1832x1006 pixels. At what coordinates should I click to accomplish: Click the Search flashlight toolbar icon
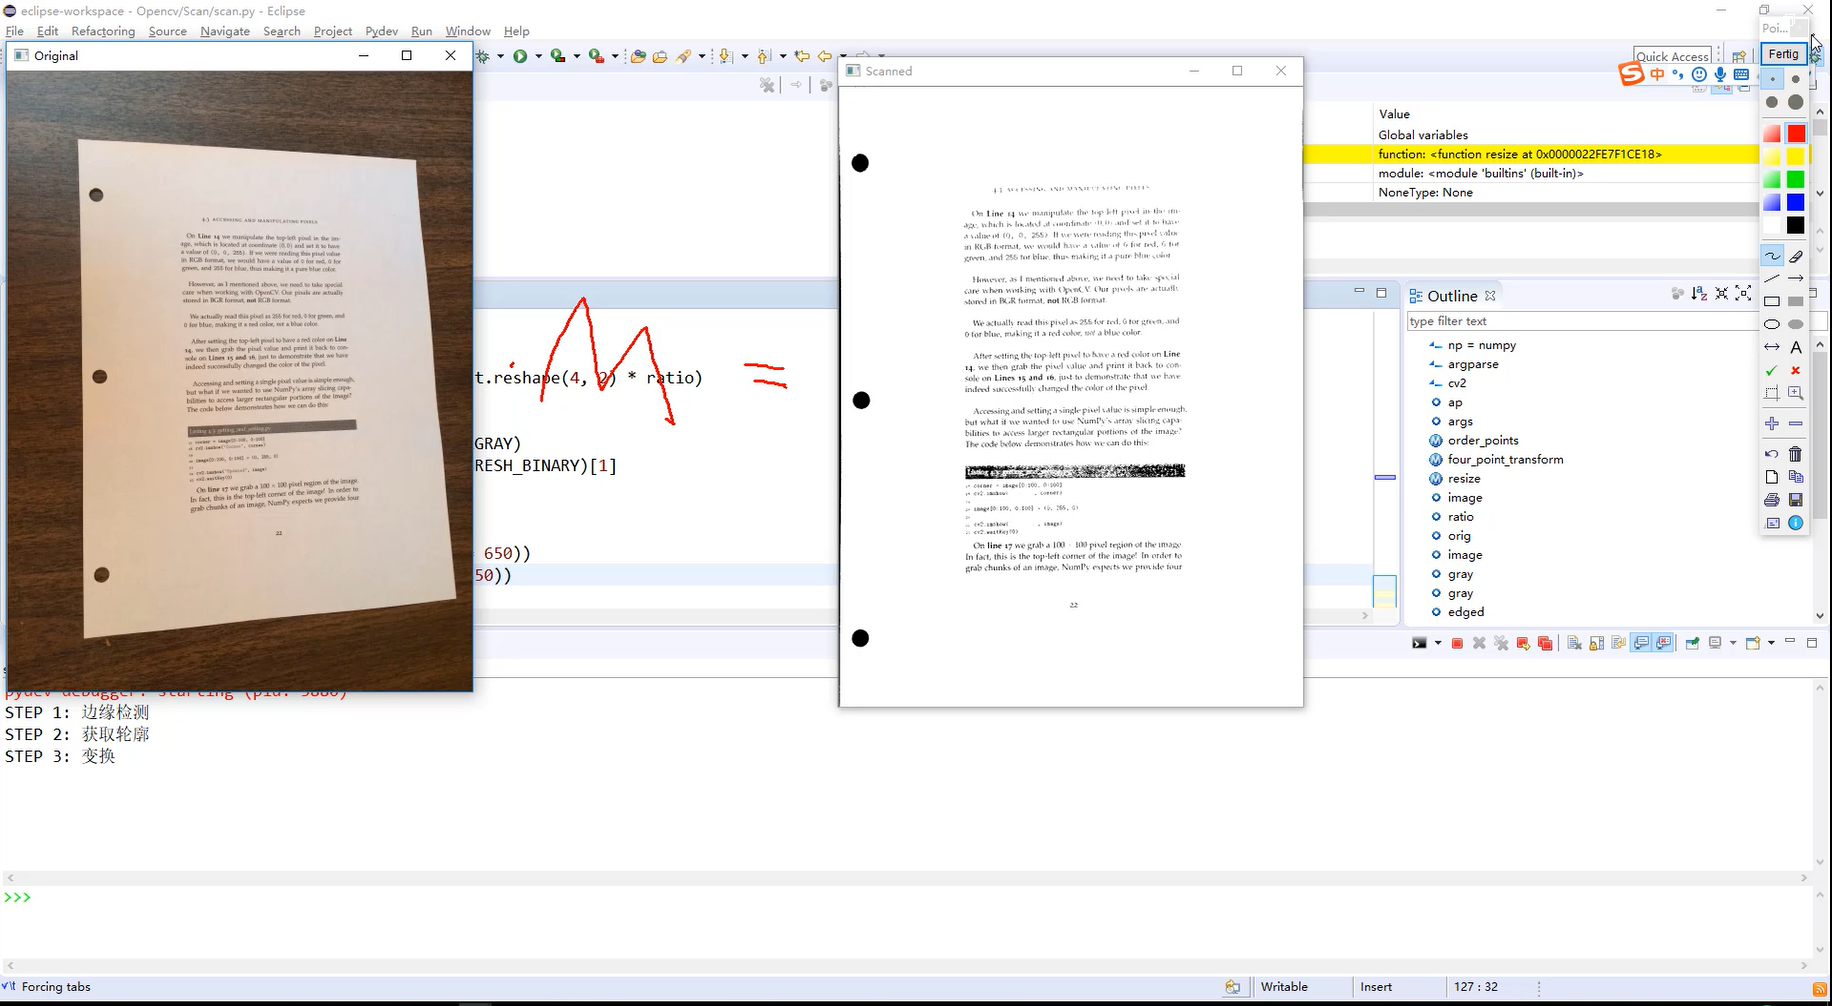coord(684,56)
